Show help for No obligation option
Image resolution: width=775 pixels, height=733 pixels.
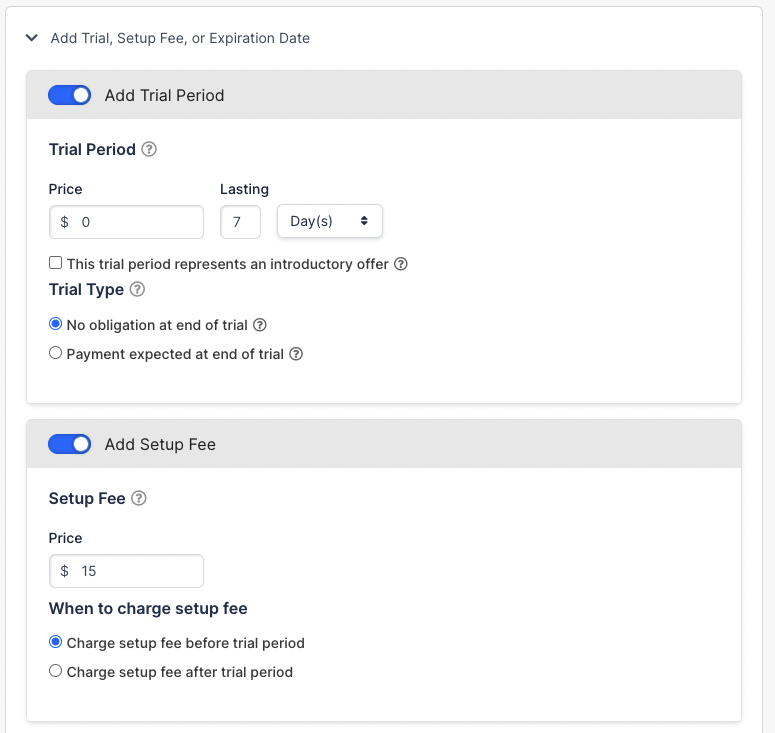tap(259, 325)
